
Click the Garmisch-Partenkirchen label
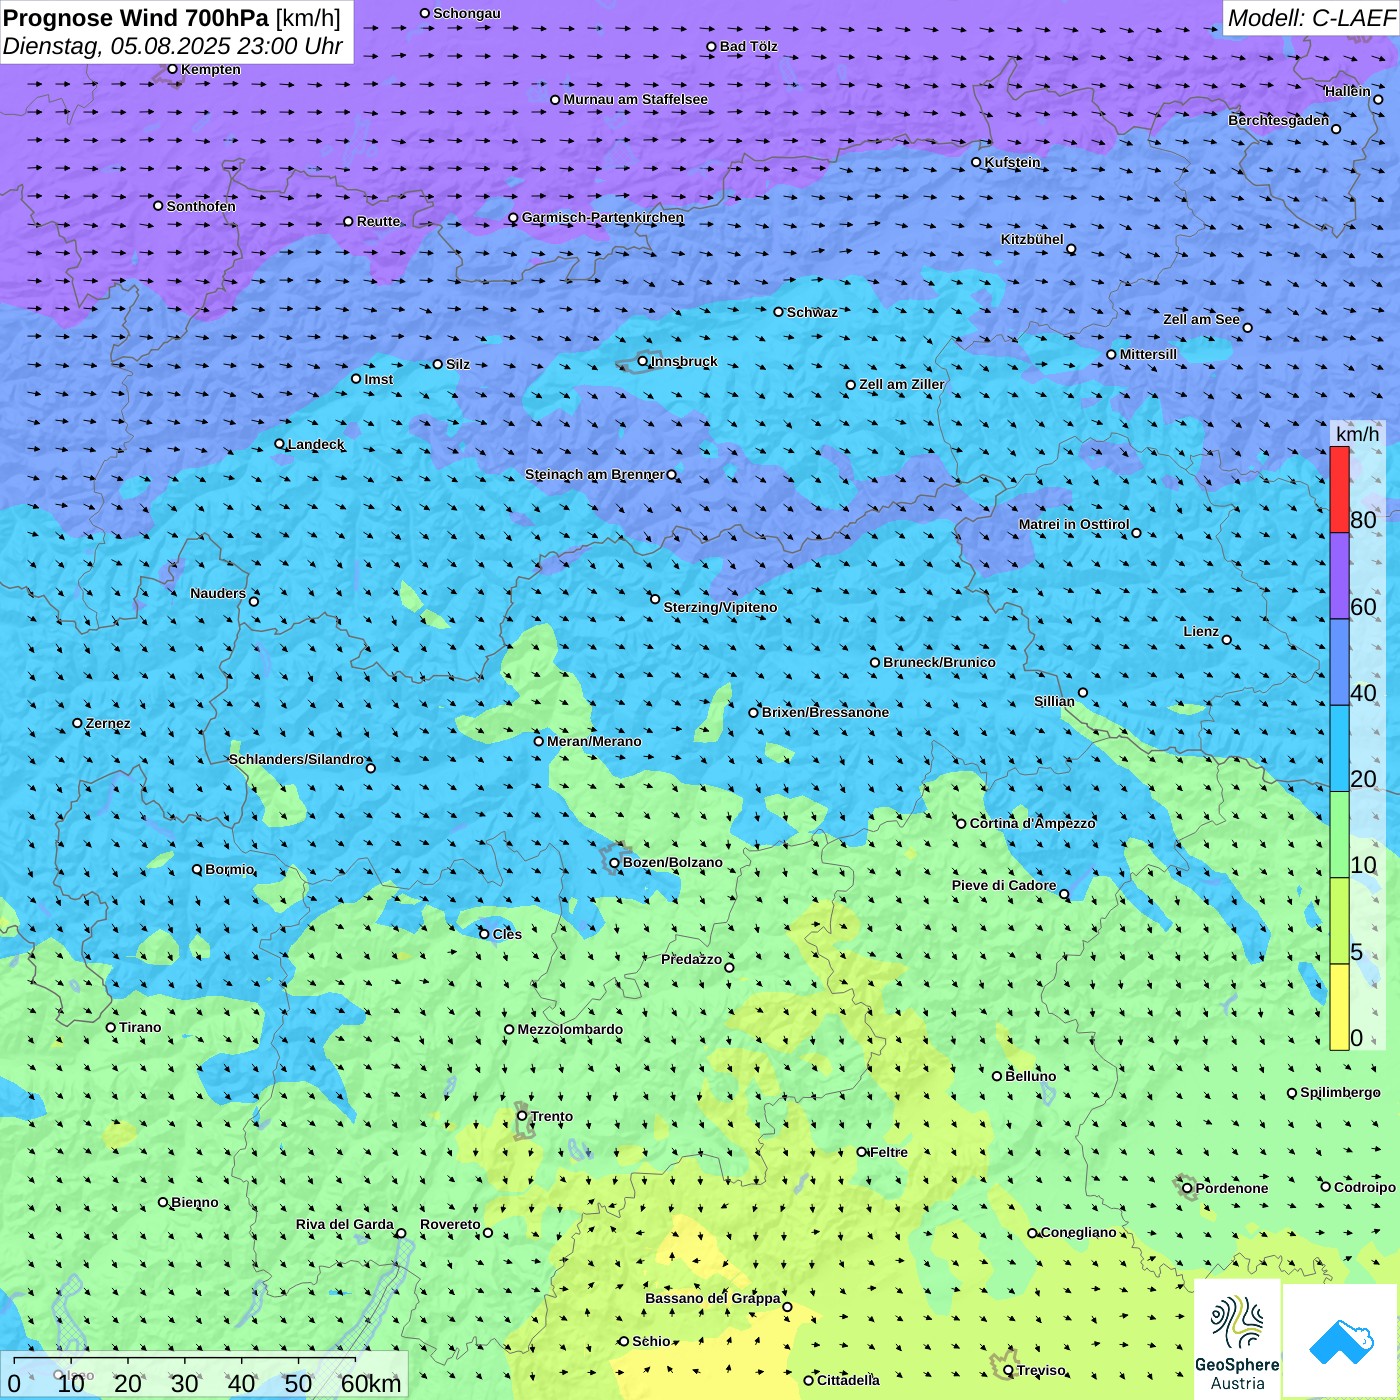[603, 217]
